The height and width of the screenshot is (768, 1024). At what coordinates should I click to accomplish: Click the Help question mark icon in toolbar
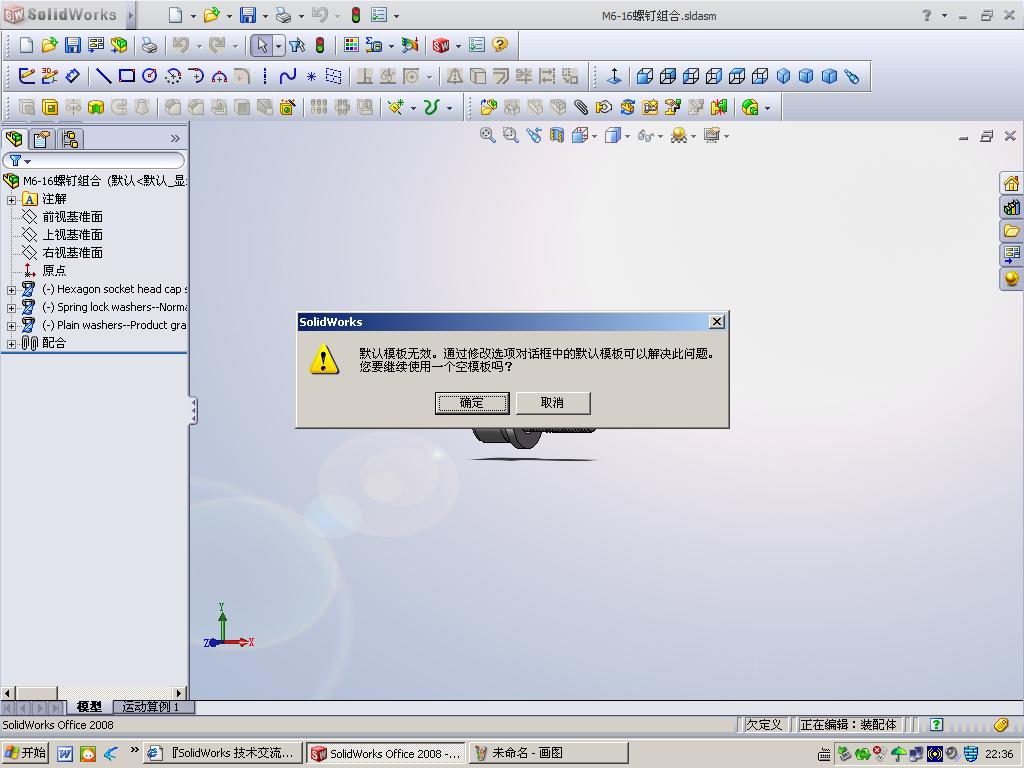(x=500, y=44)
